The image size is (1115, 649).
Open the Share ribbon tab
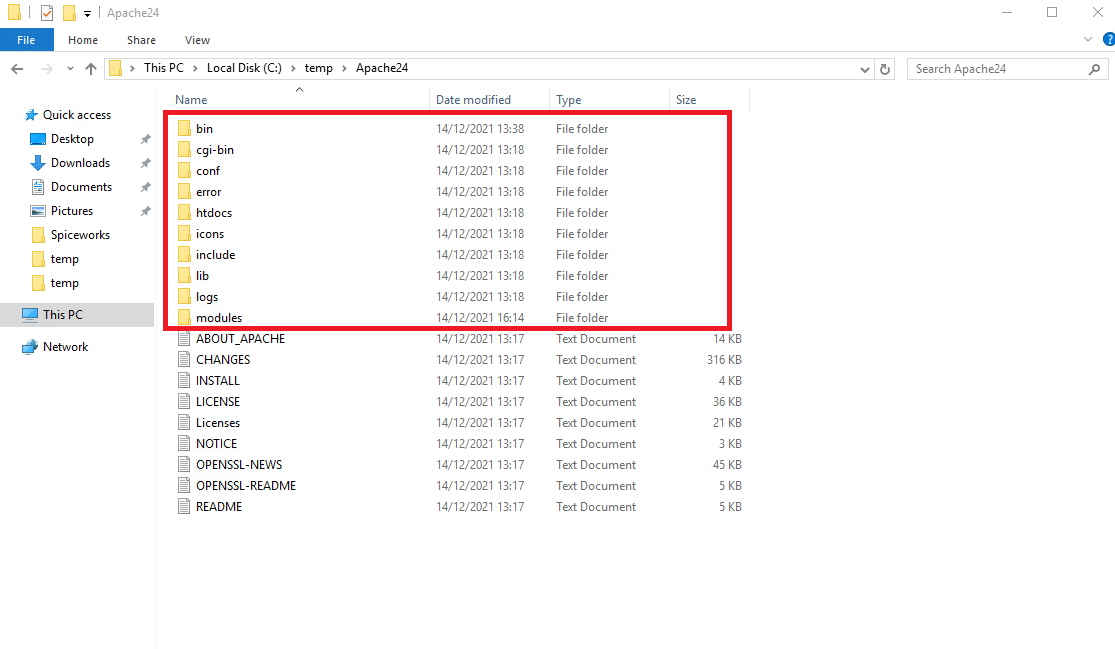[141, 40]
